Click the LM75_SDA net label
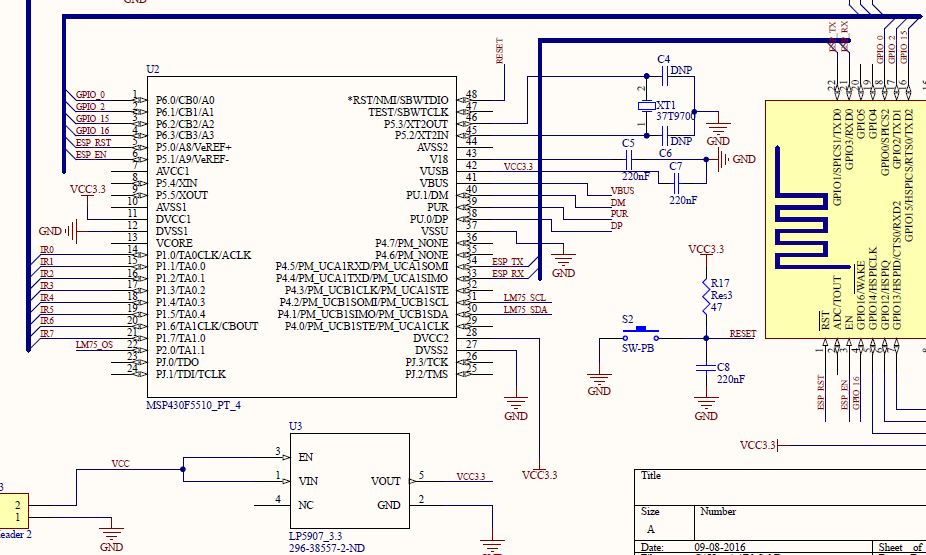Screen dimensions: 926x555 (x=525, y=309)
